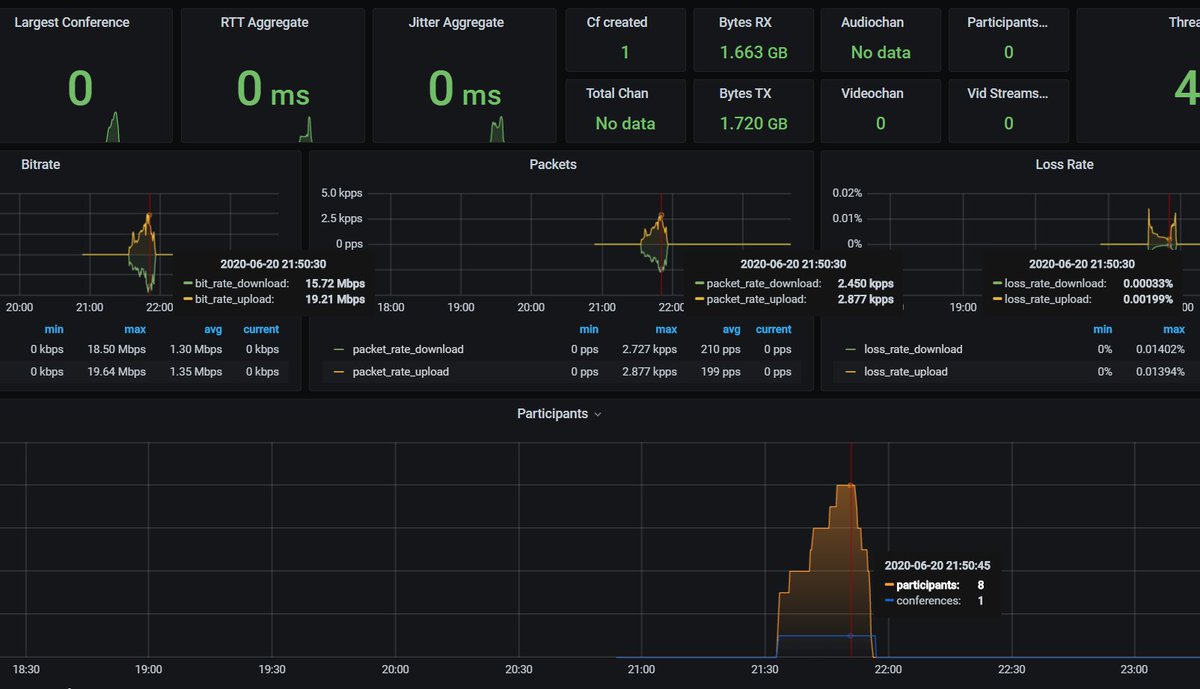1200x689 pixels.
Task: Open the Vid Streams panel title
Action: (x=1008, y=93)
